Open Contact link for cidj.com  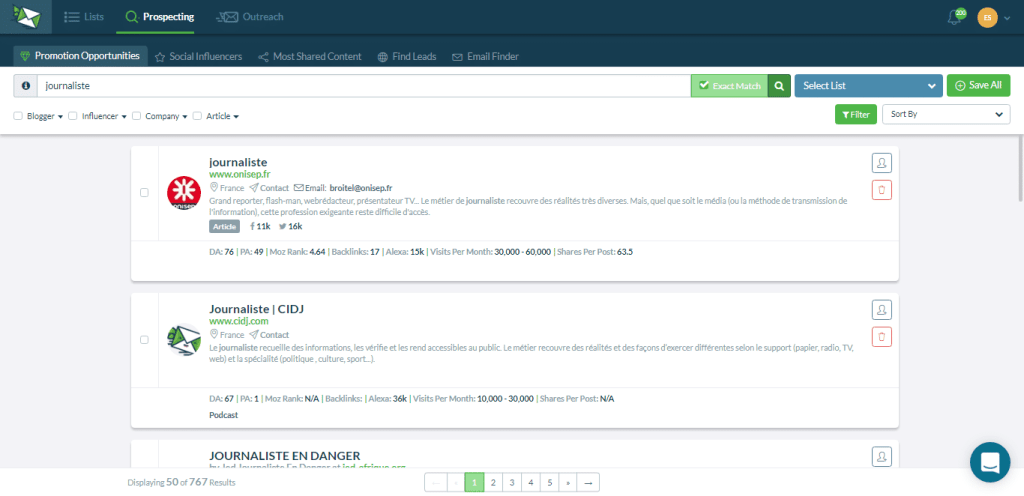pyautogui.click(x=269, y=335)
